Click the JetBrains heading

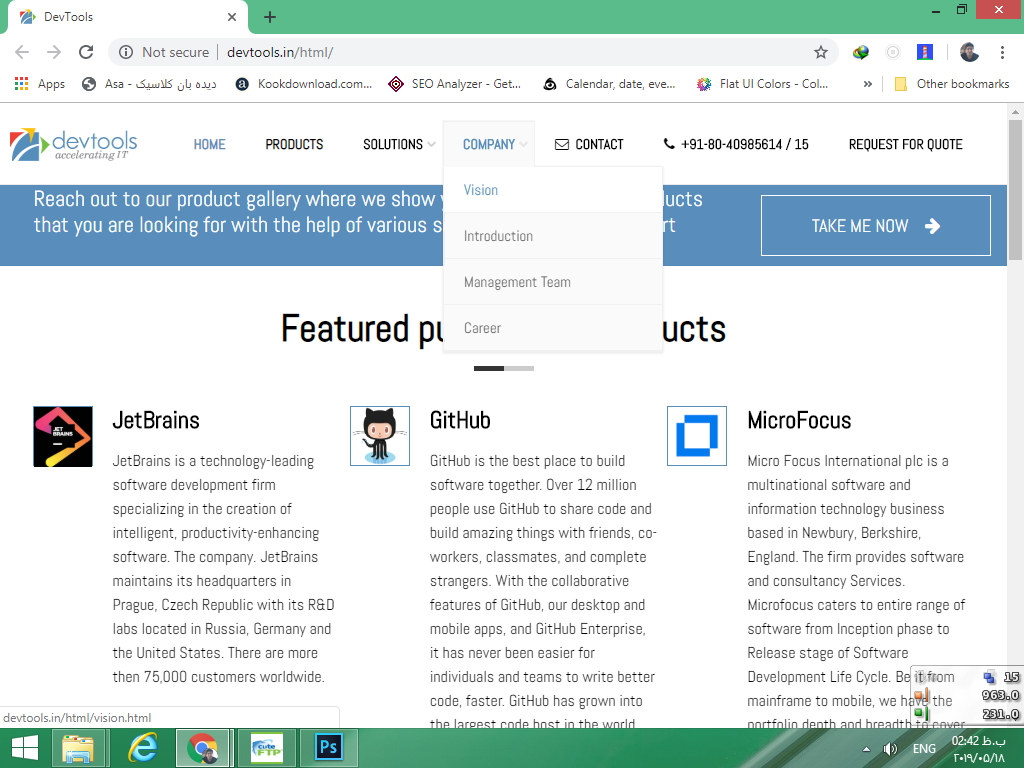click(156, 421)
